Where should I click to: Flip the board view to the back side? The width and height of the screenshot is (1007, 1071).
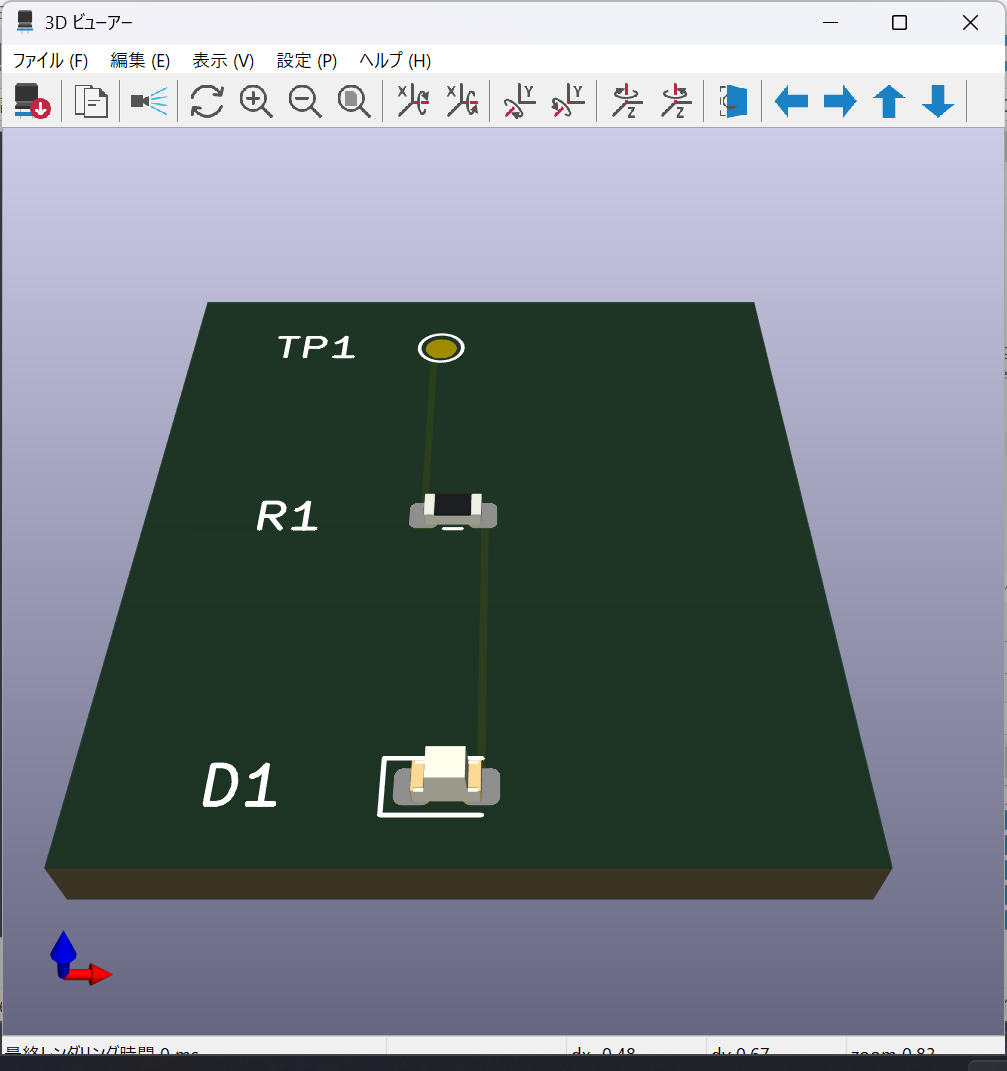click(x=732, y=101)
